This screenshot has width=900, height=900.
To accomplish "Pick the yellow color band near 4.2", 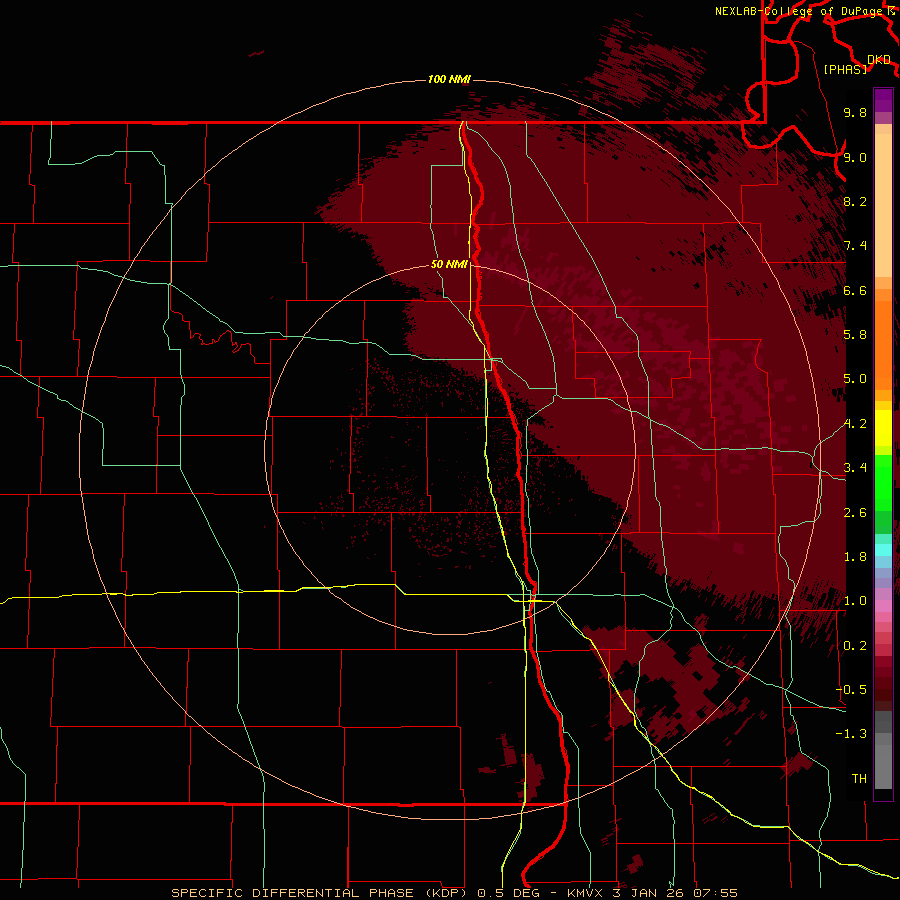I will tap(883, 428).
